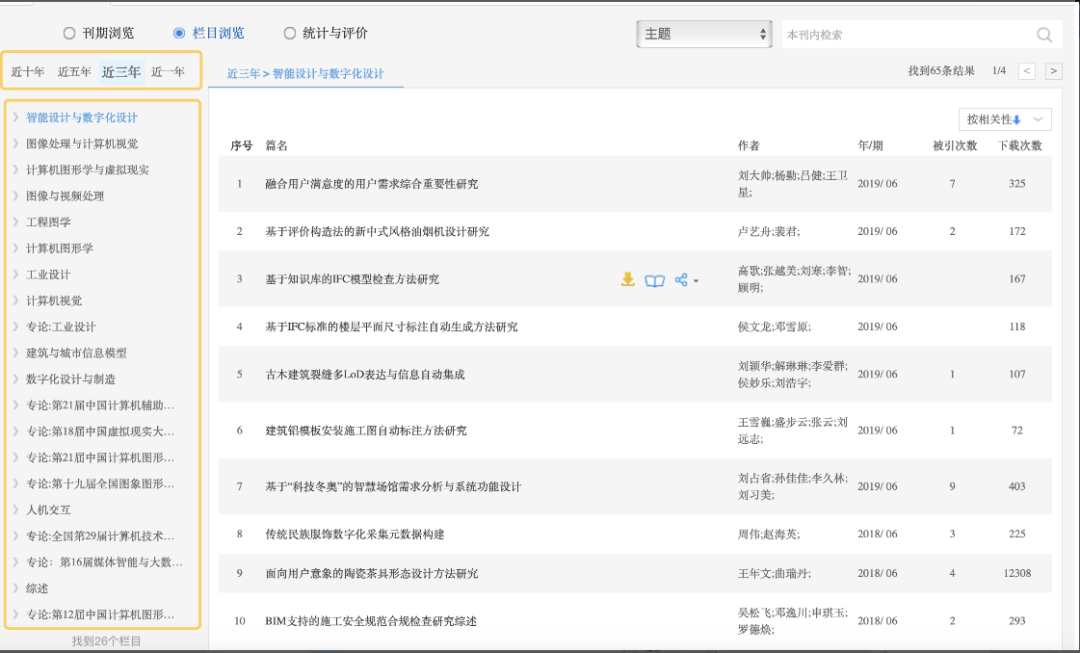Click the 作者 column header
The image size is (1080, 653).
749,145
